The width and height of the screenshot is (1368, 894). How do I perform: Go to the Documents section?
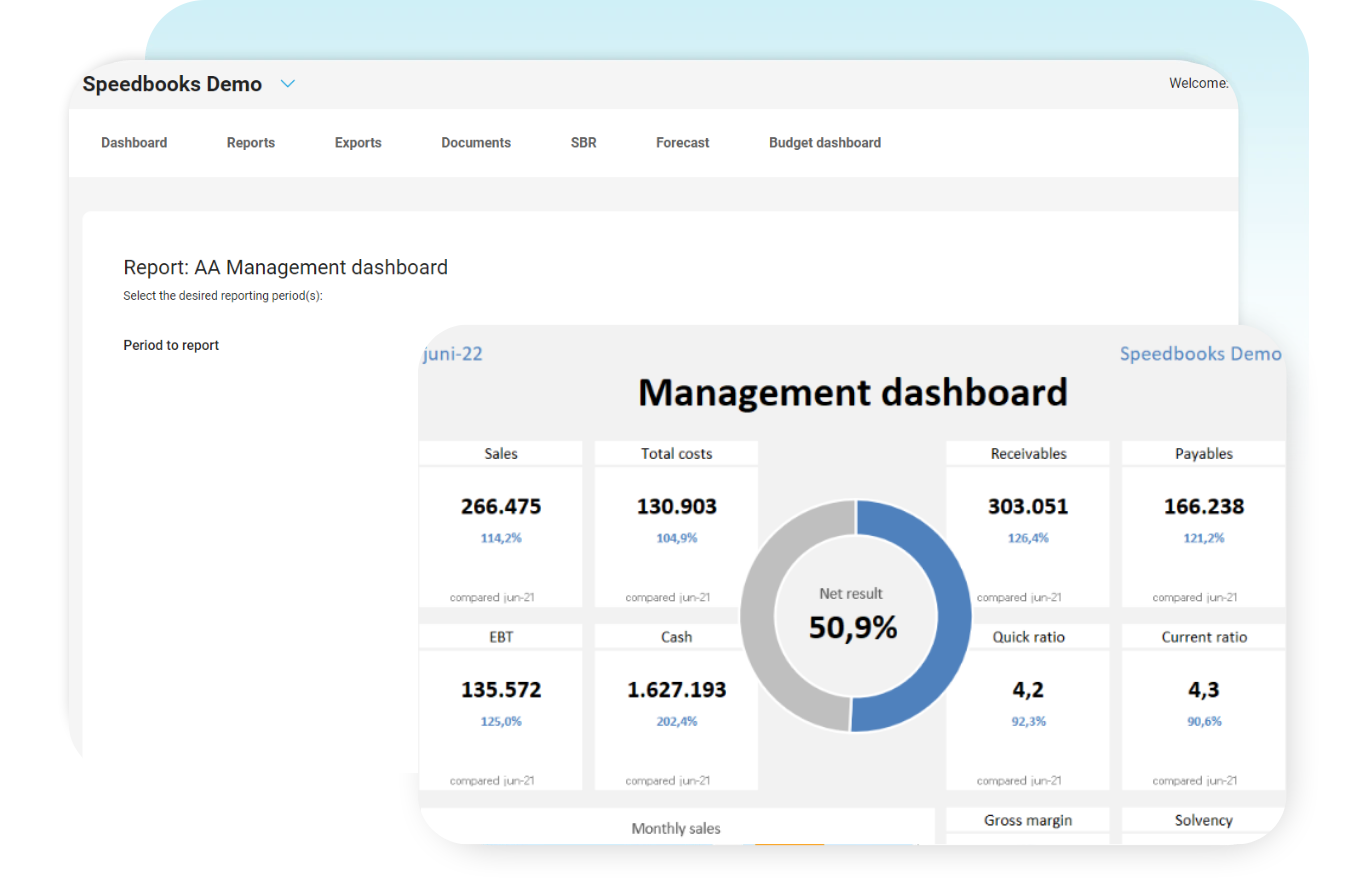[476, 143]
